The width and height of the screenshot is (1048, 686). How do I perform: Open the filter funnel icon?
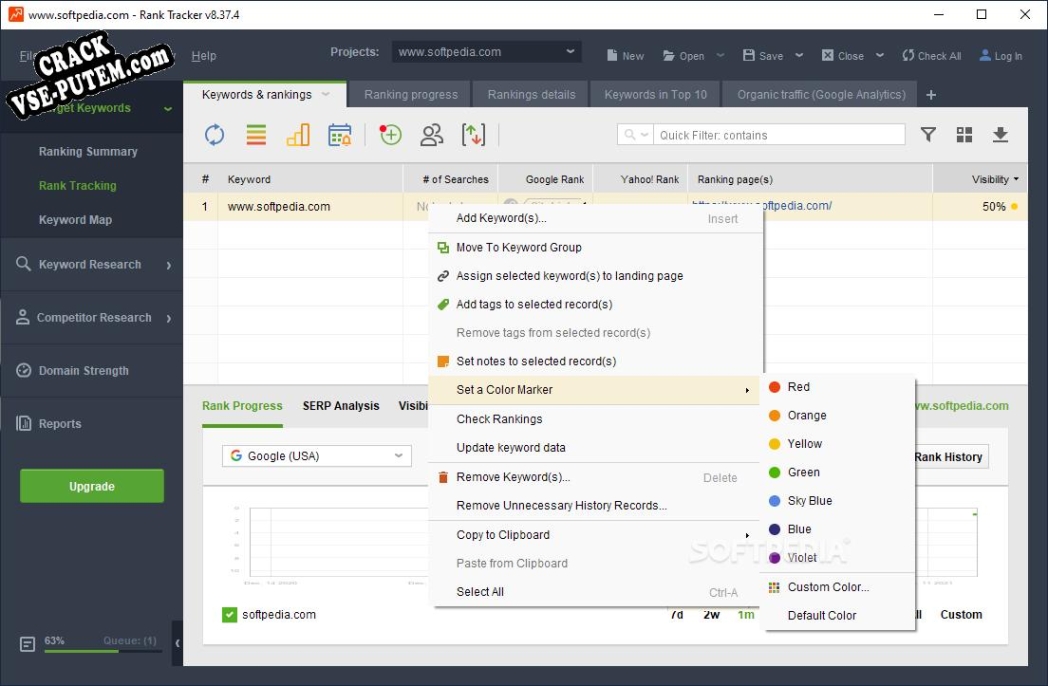click(x=928, y=135)
